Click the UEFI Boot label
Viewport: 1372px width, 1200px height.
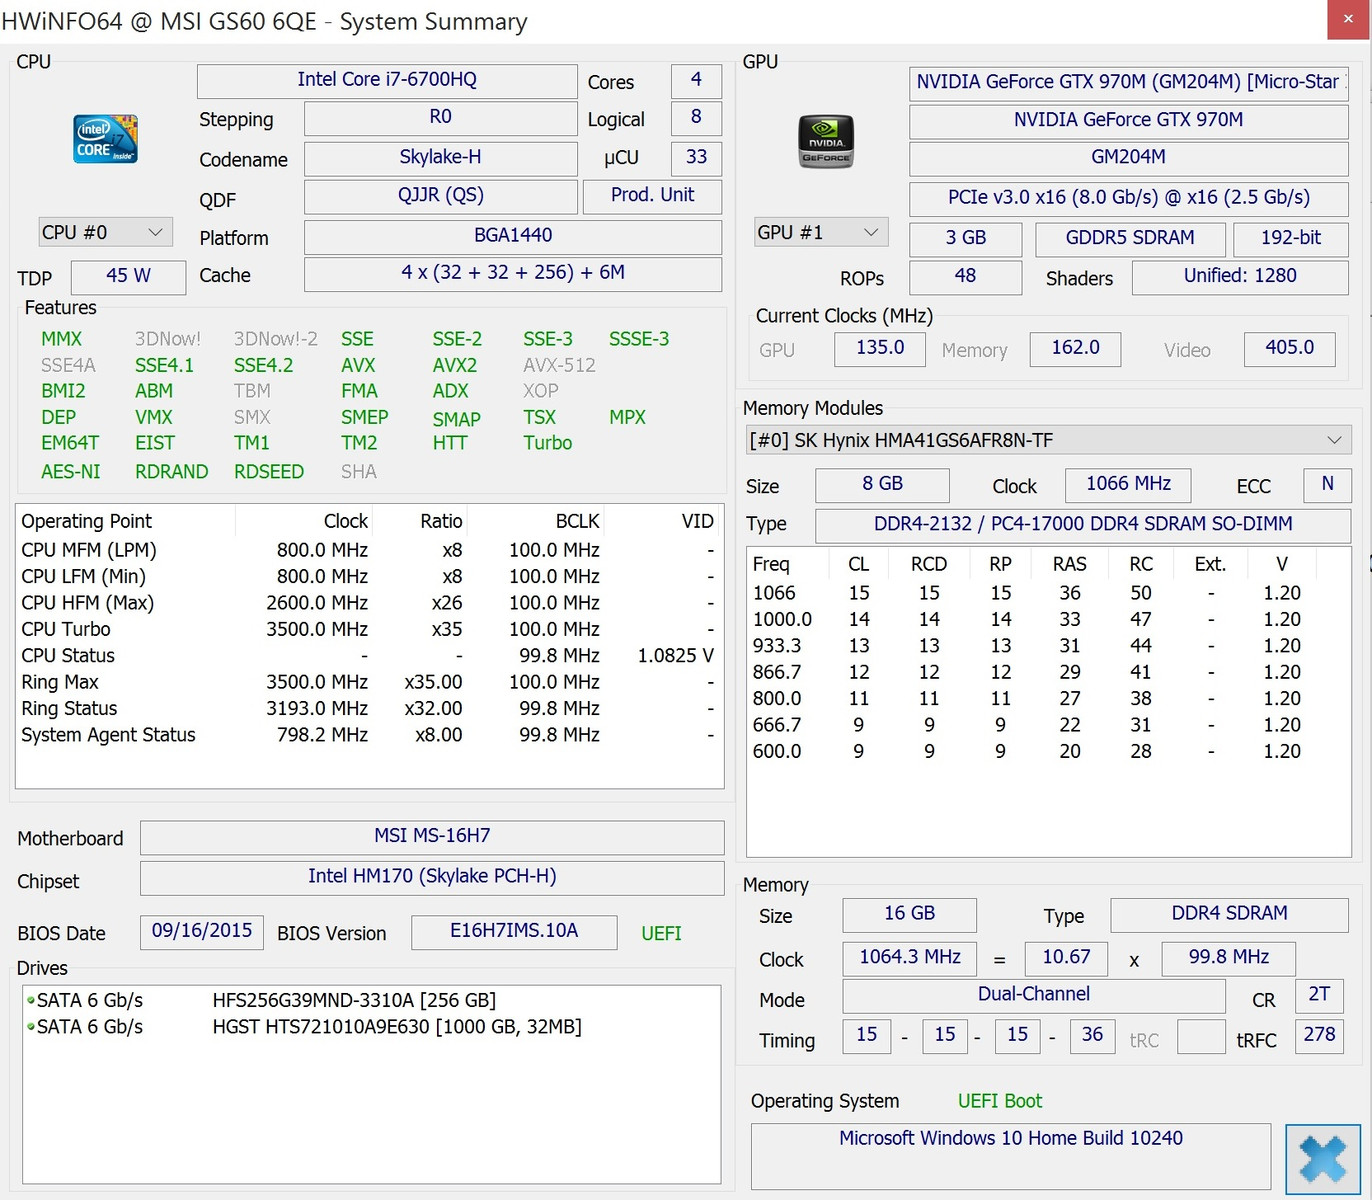point(1000,1101)
